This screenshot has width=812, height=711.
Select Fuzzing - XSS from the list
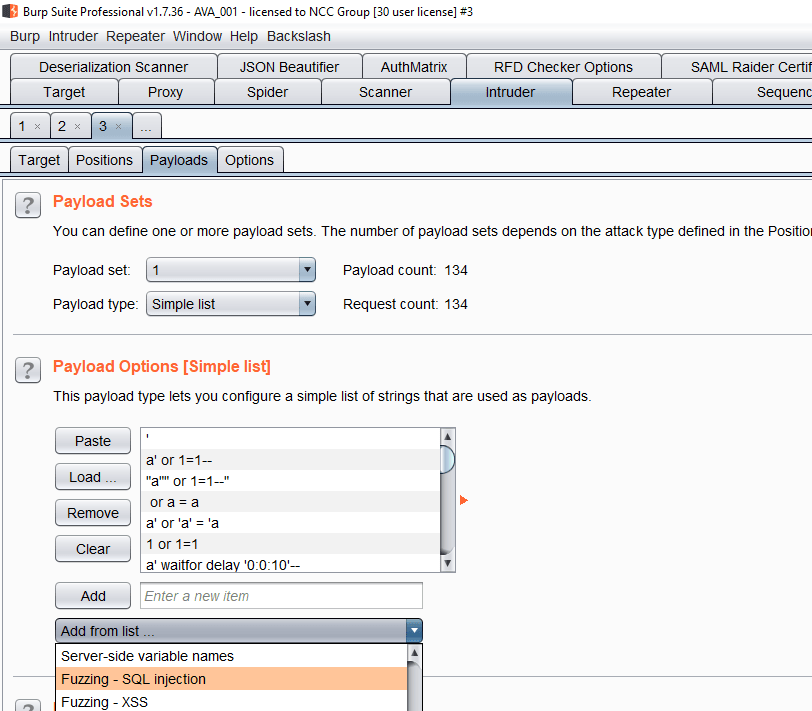(x=104, y=702)
